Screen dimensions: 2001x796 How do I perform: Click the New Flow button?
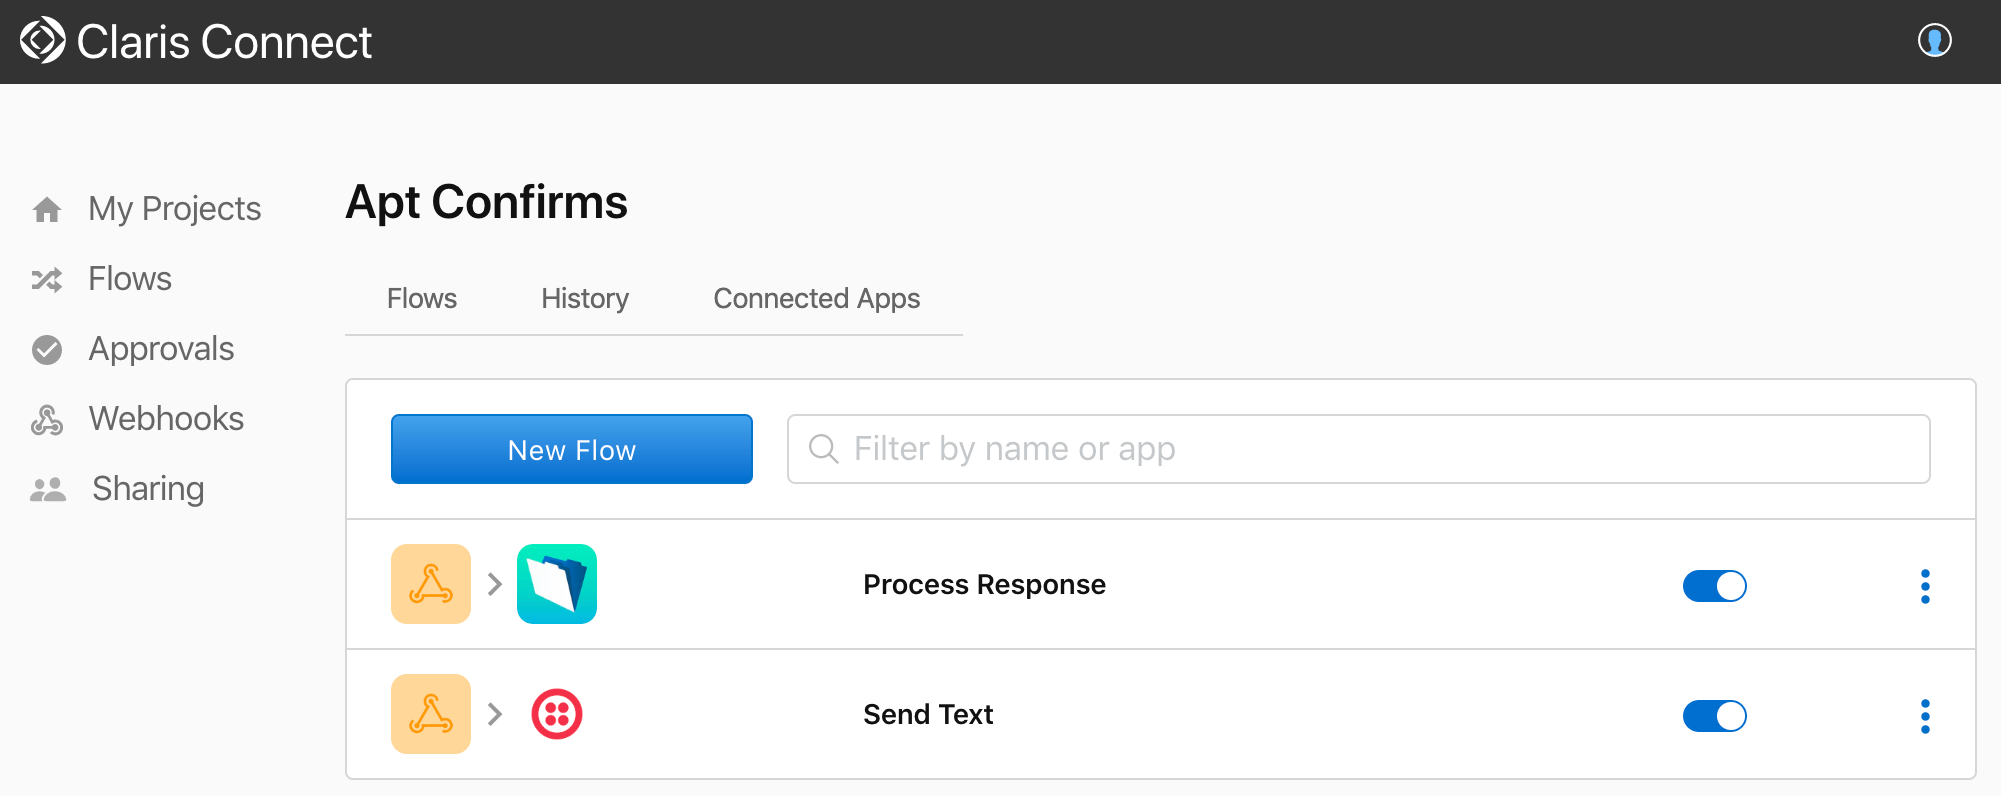click(x=572, y=449)
